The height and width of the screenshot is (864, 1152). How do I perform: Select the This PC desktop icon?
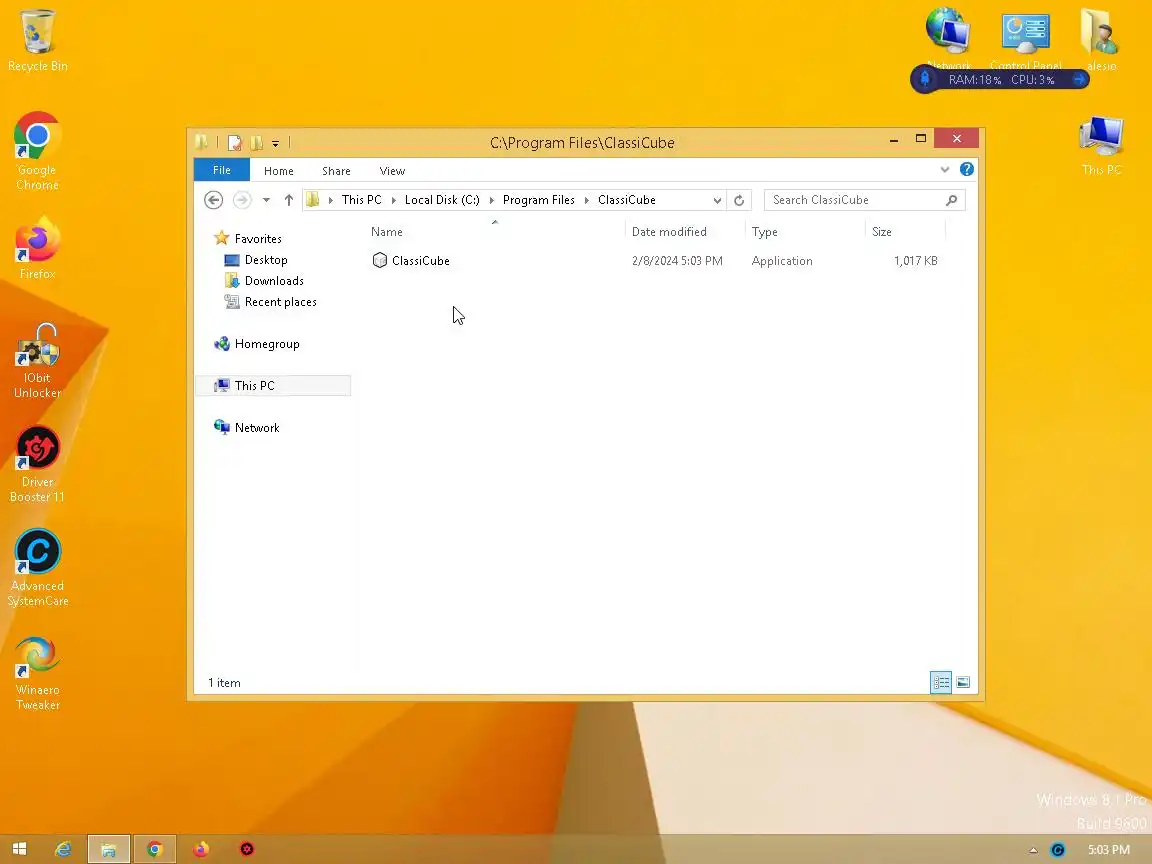click(1101, 145)
